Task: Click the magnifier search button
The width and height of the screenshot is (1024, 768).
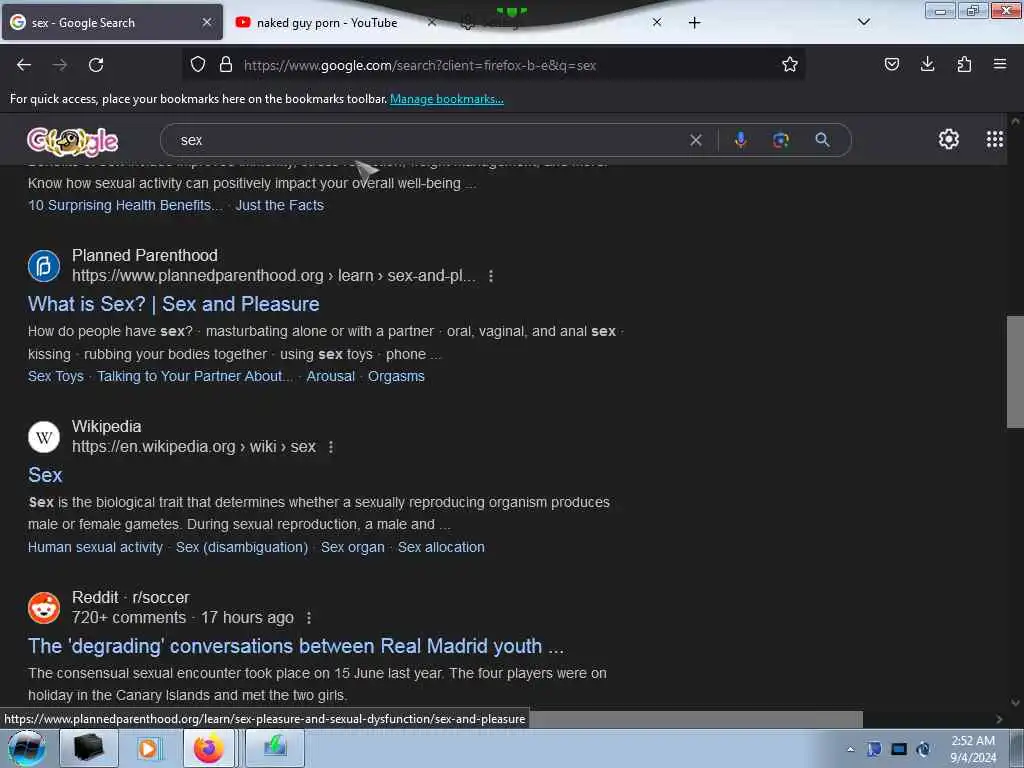Action: tap(822, 140)
